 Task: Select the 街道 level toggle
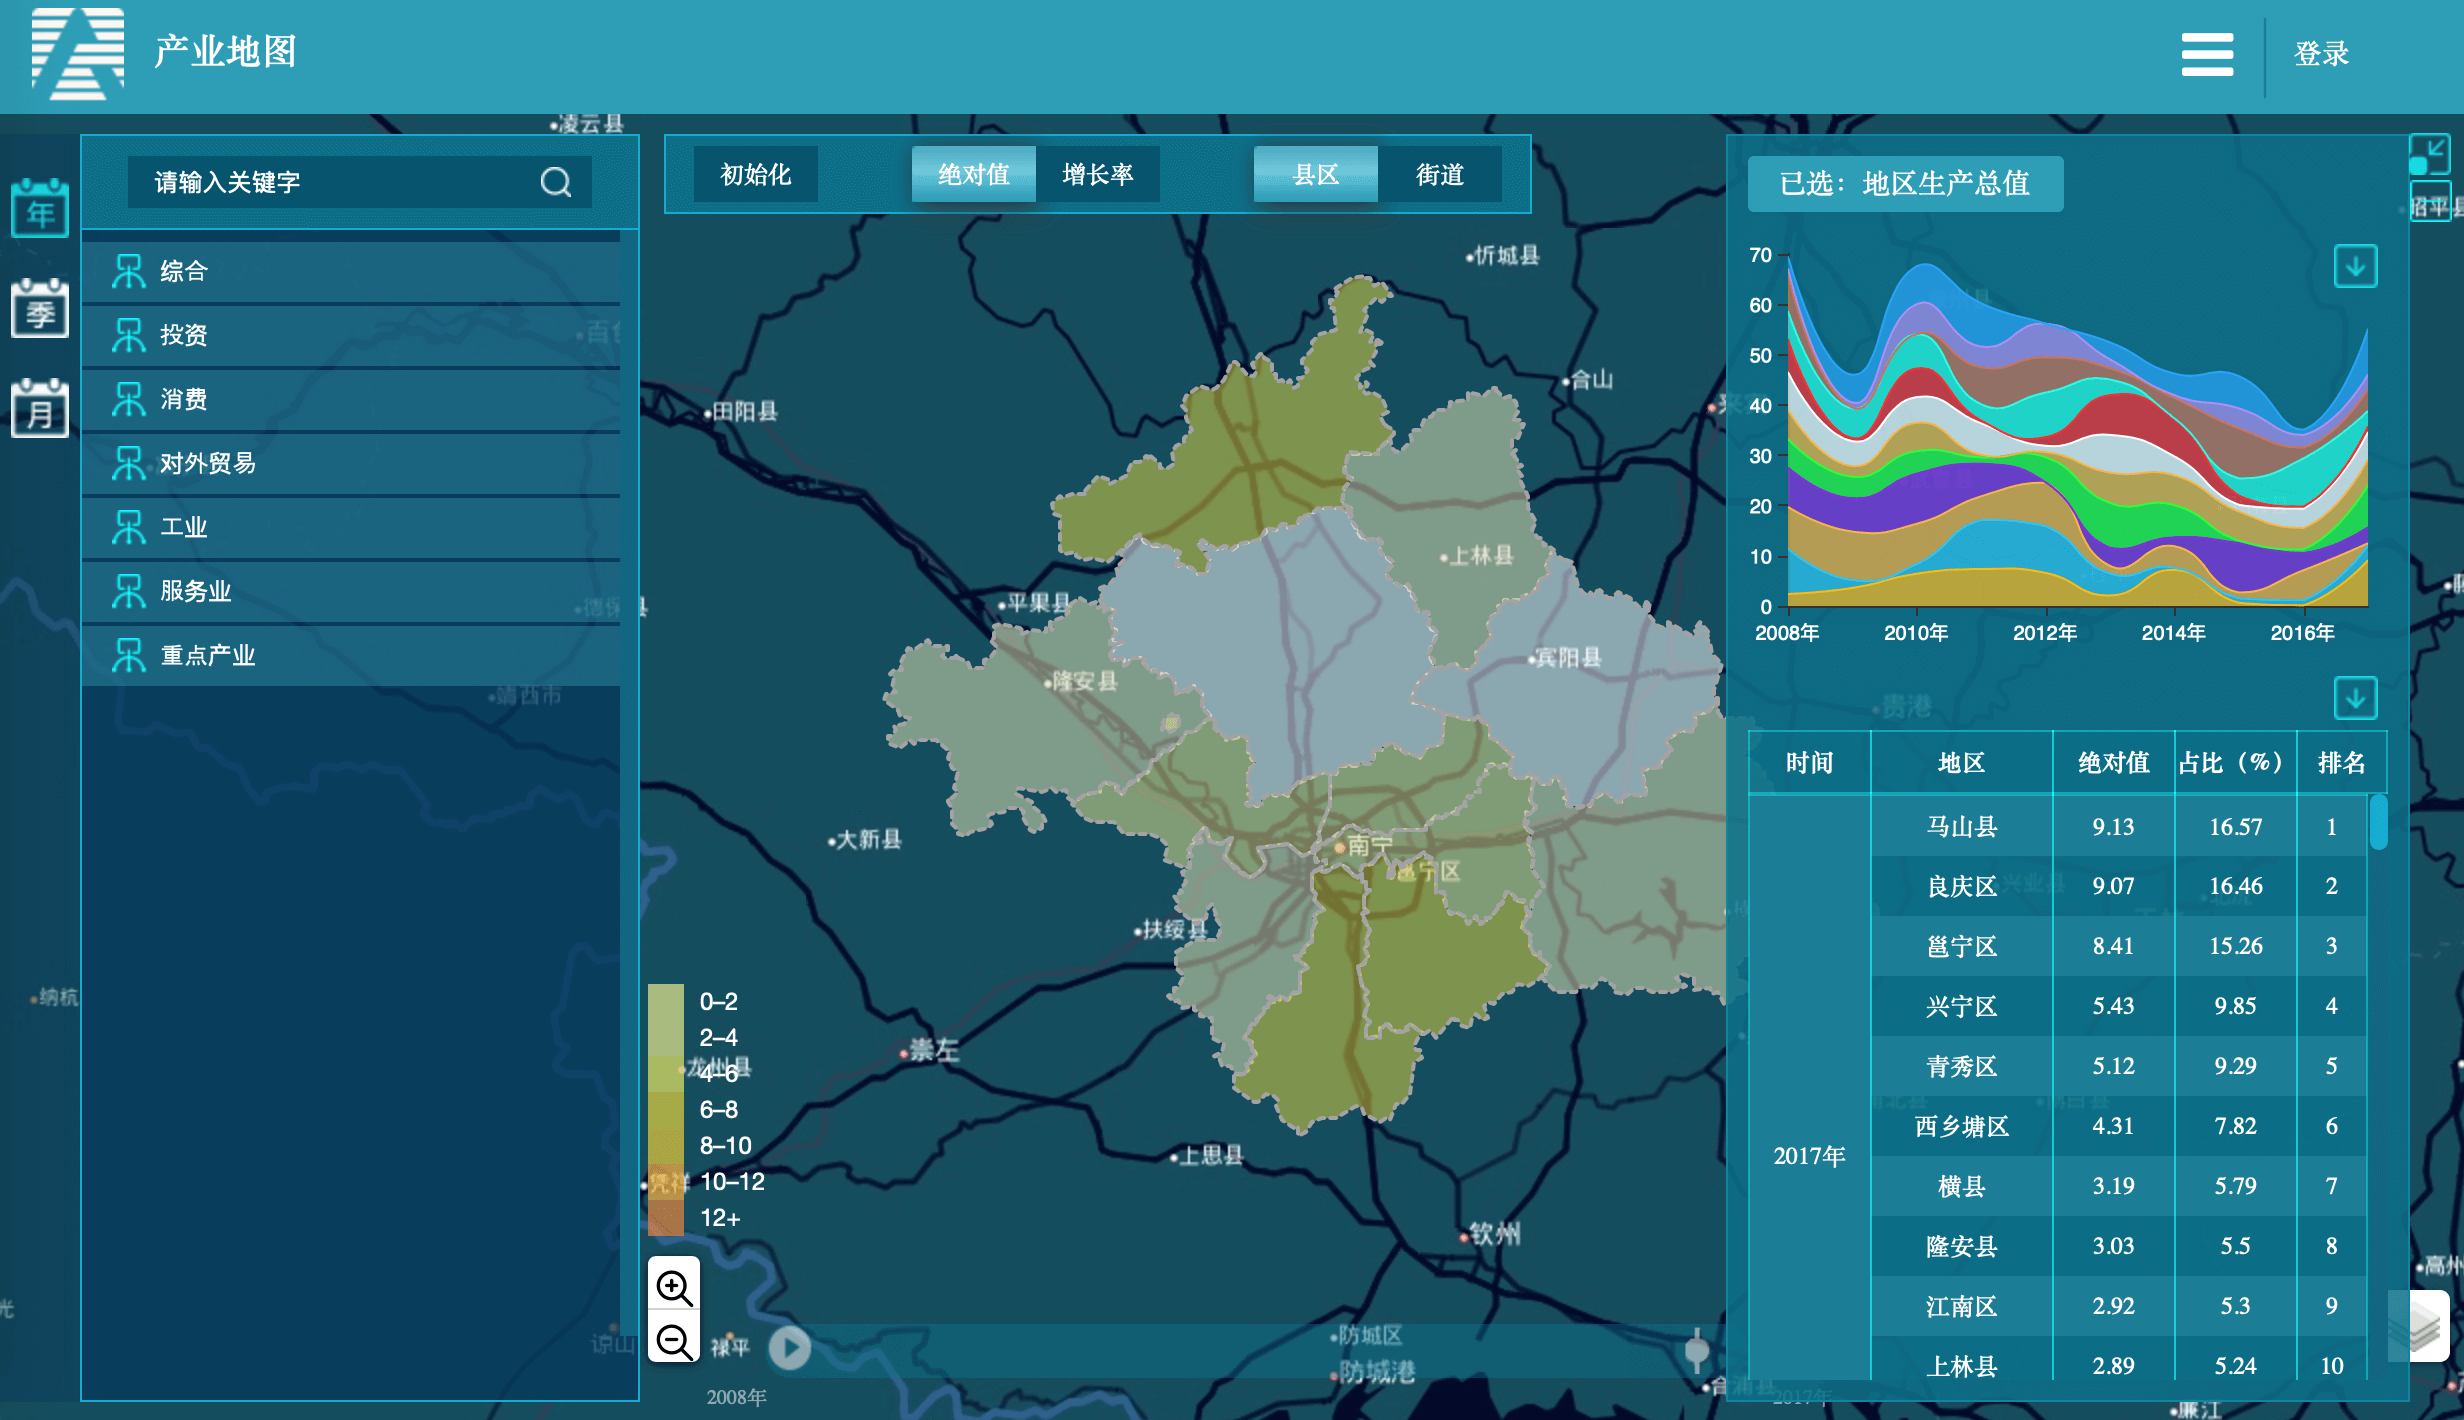click(x=1440, y=175)
